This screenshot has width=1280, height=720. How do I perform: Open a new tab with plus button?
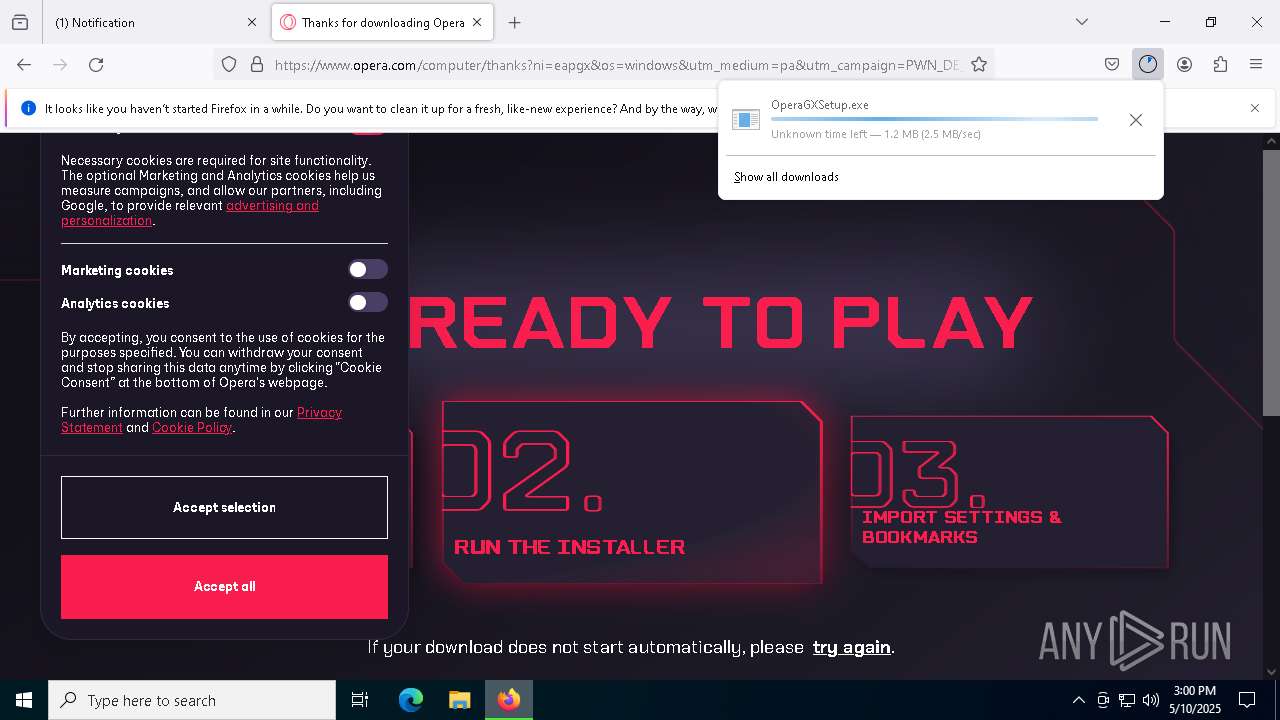point(514,22)
